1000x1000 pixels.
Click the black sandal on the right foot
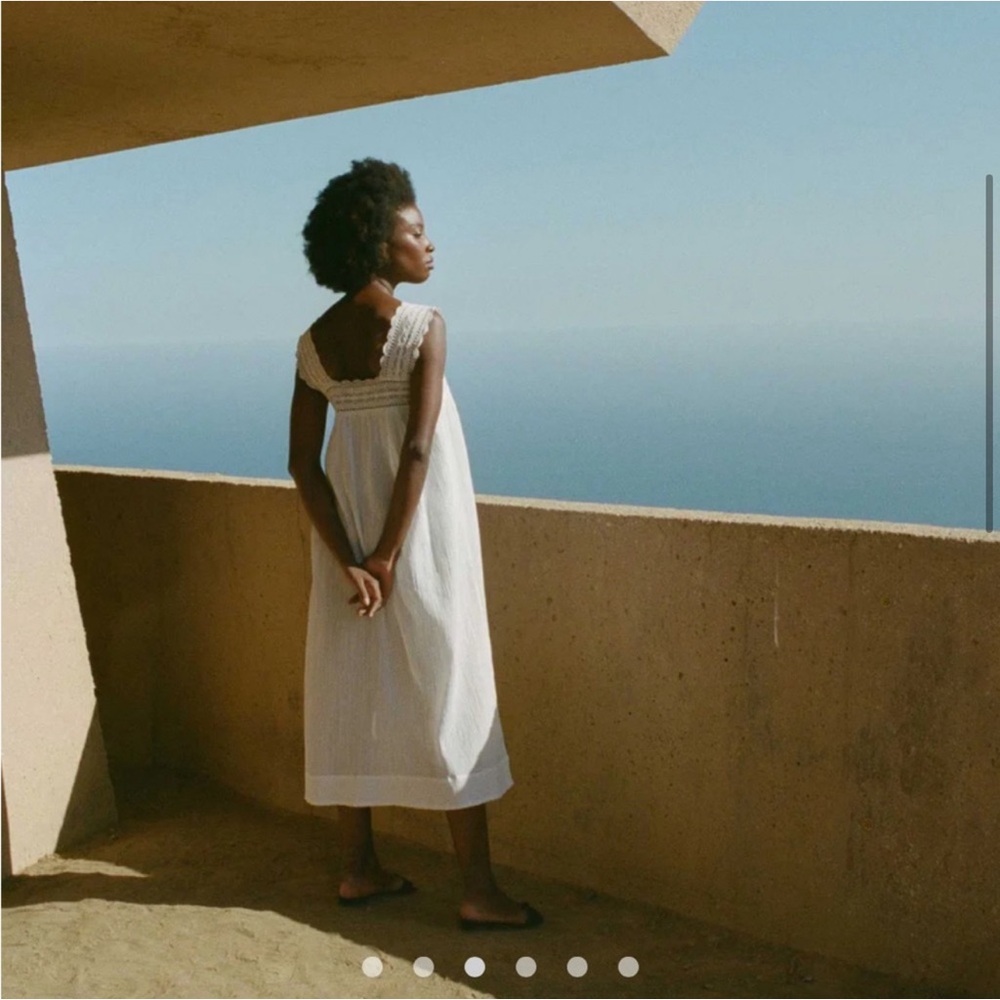(x=502, y=915)
